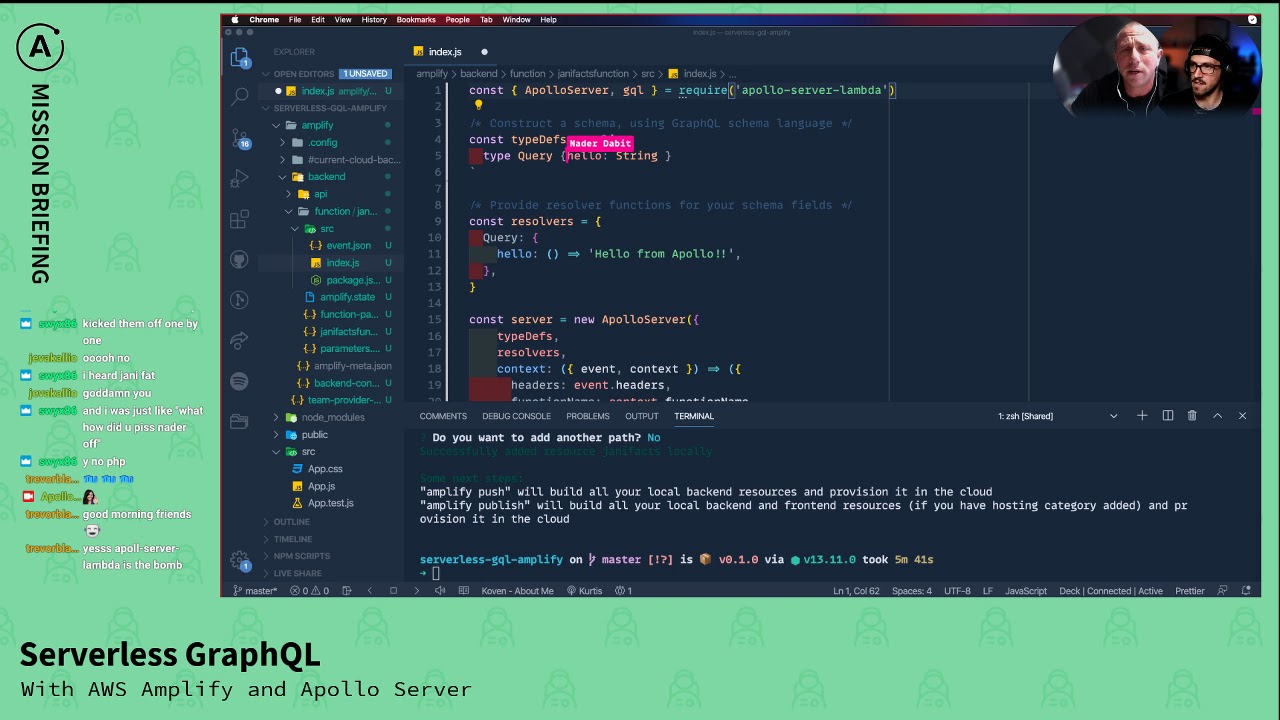
Task: Select the Terminal tab
Action: pyautogui.click(x=694, y=416)
